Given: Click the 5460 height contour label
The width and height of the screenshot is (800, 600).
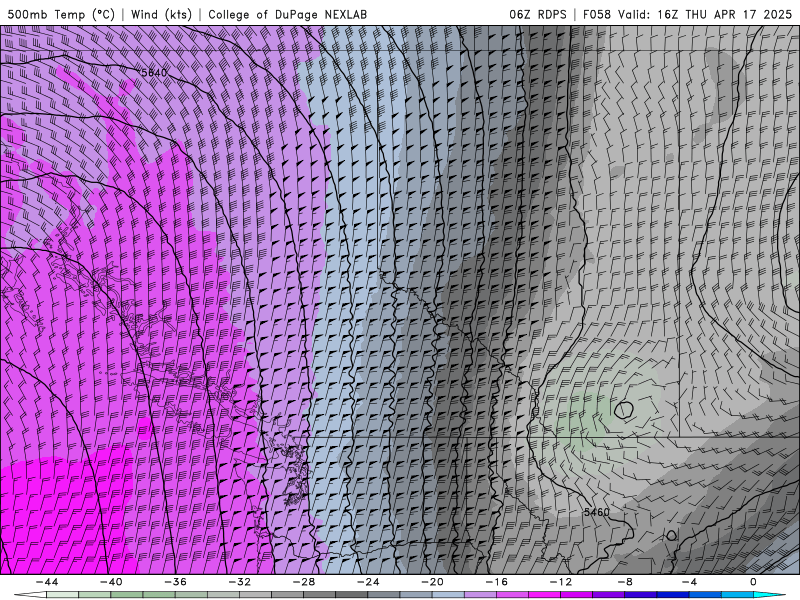Looking at the screenshot, I should click(x=596, y=512).
